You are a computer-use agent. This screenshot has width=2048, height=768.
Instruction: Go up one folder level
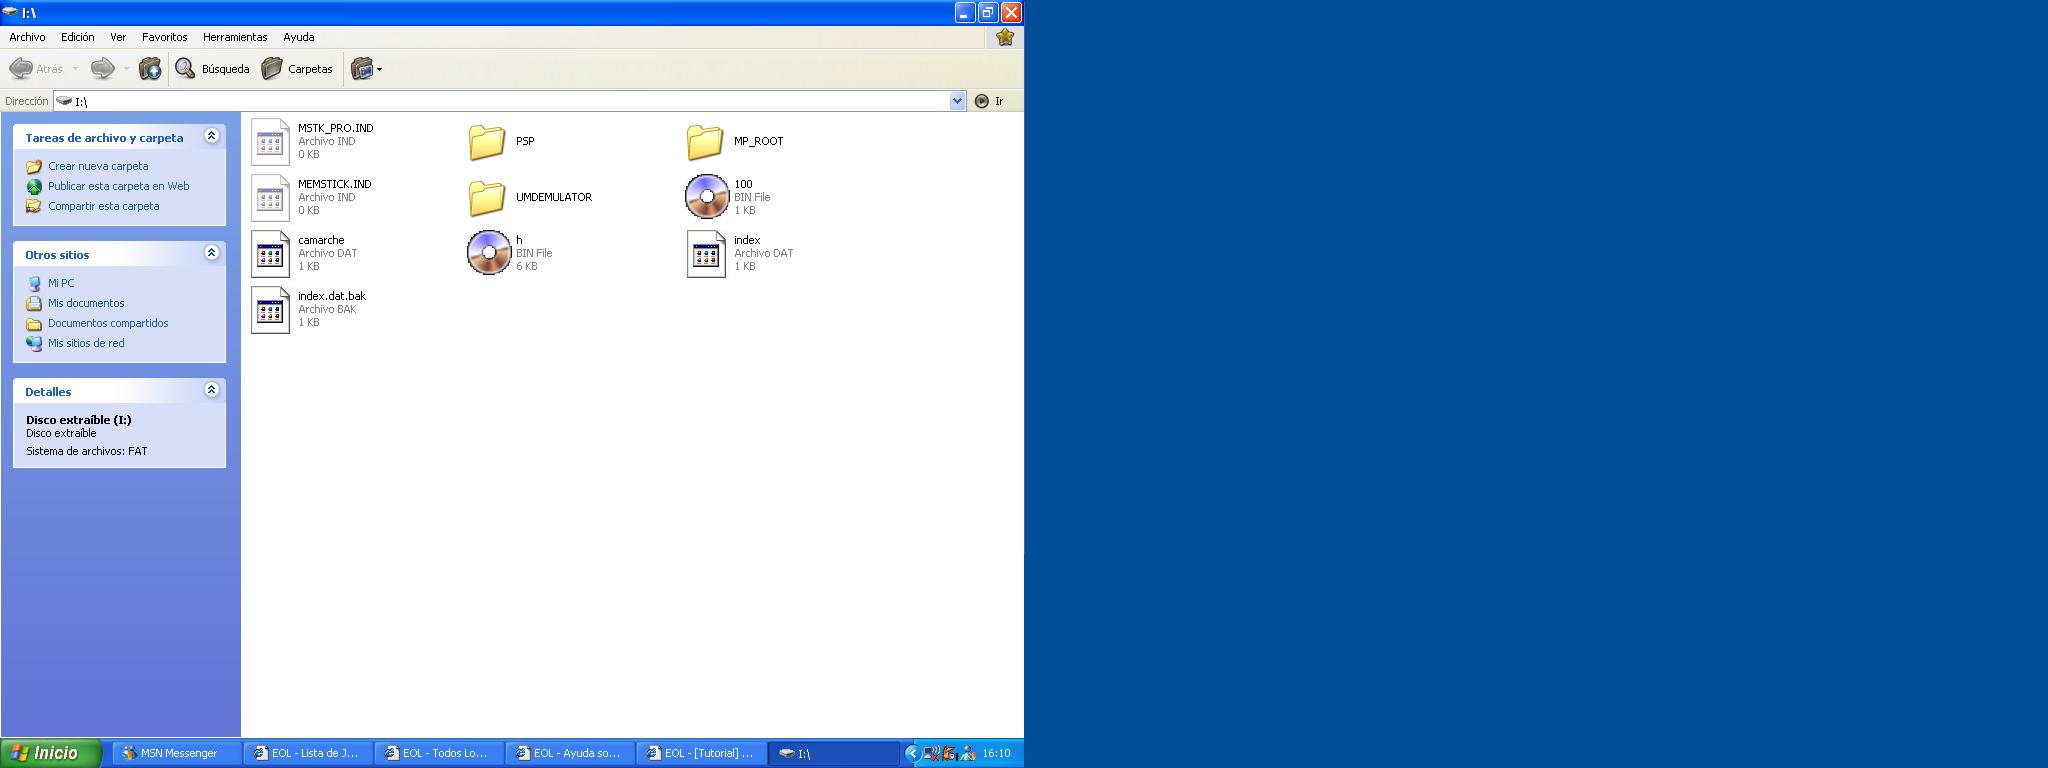coord(150,69)
